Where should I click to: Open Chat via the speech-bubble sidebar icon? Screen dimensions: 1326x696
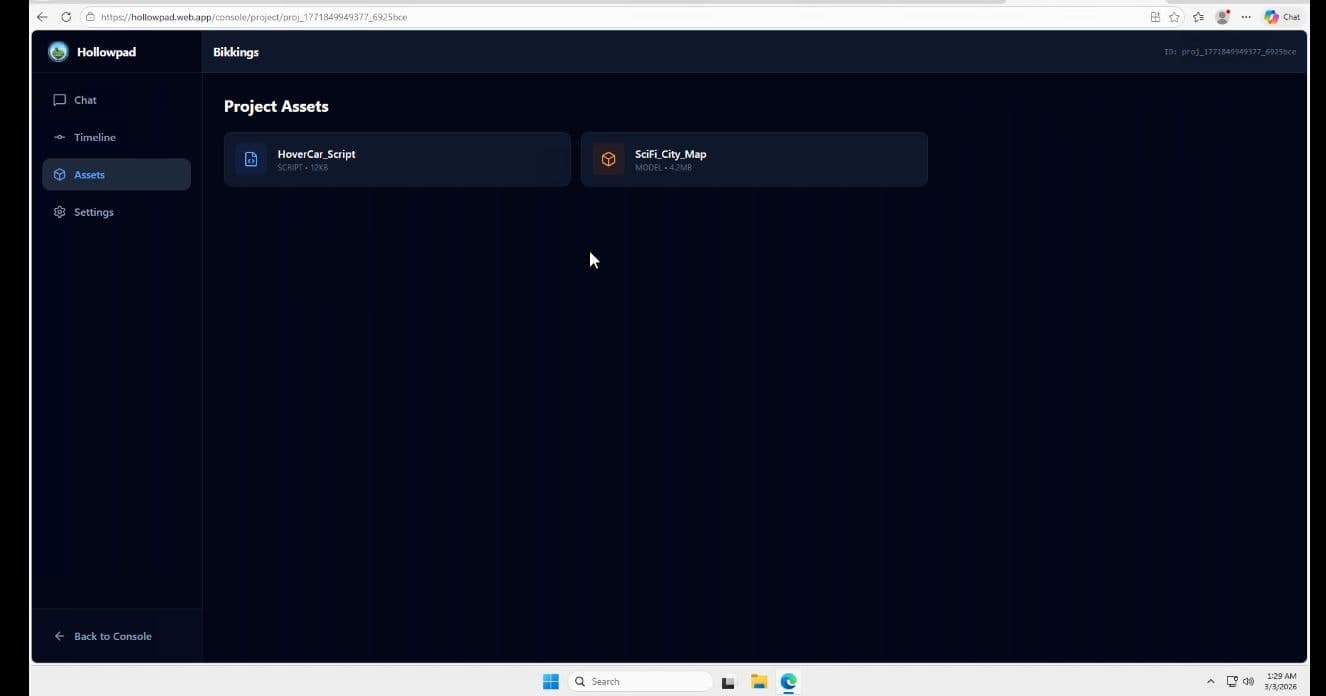point(60,99)
